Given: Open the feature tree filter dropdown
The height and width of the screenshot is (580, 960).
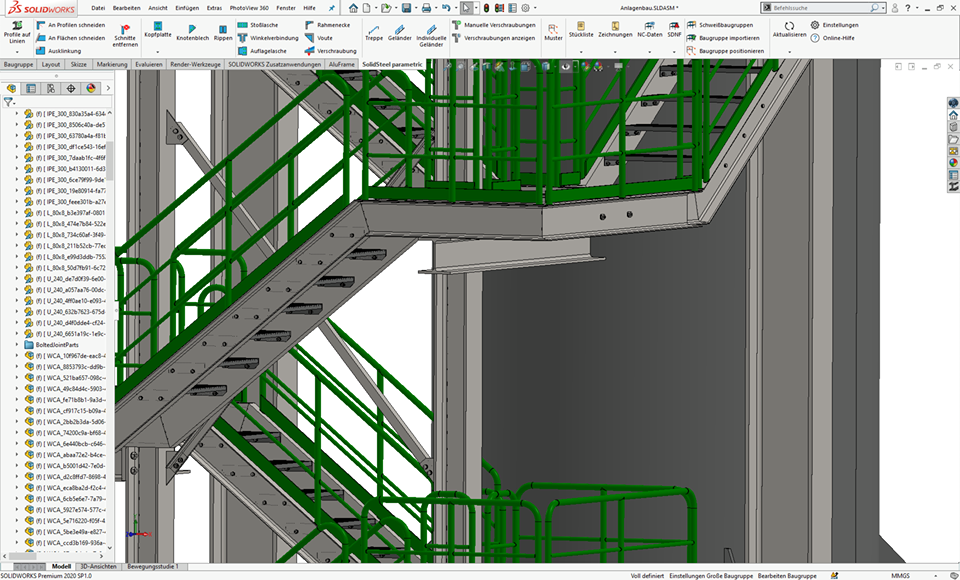Looking at the screenshot, I should (x=9, y=101).
